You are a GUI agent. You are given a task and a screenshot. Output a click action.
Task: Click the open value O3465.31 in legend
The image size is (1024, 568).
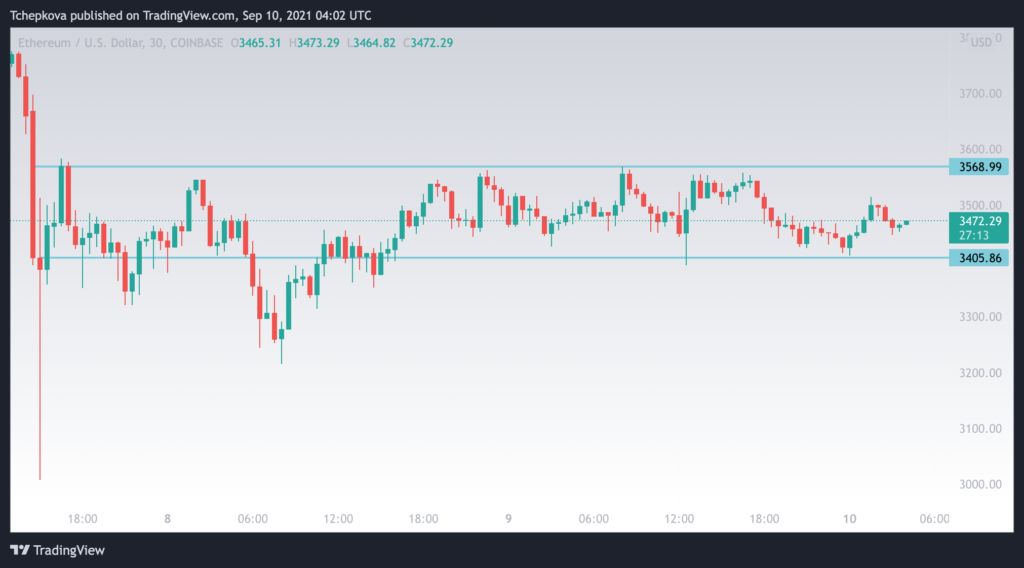[255, 43]
